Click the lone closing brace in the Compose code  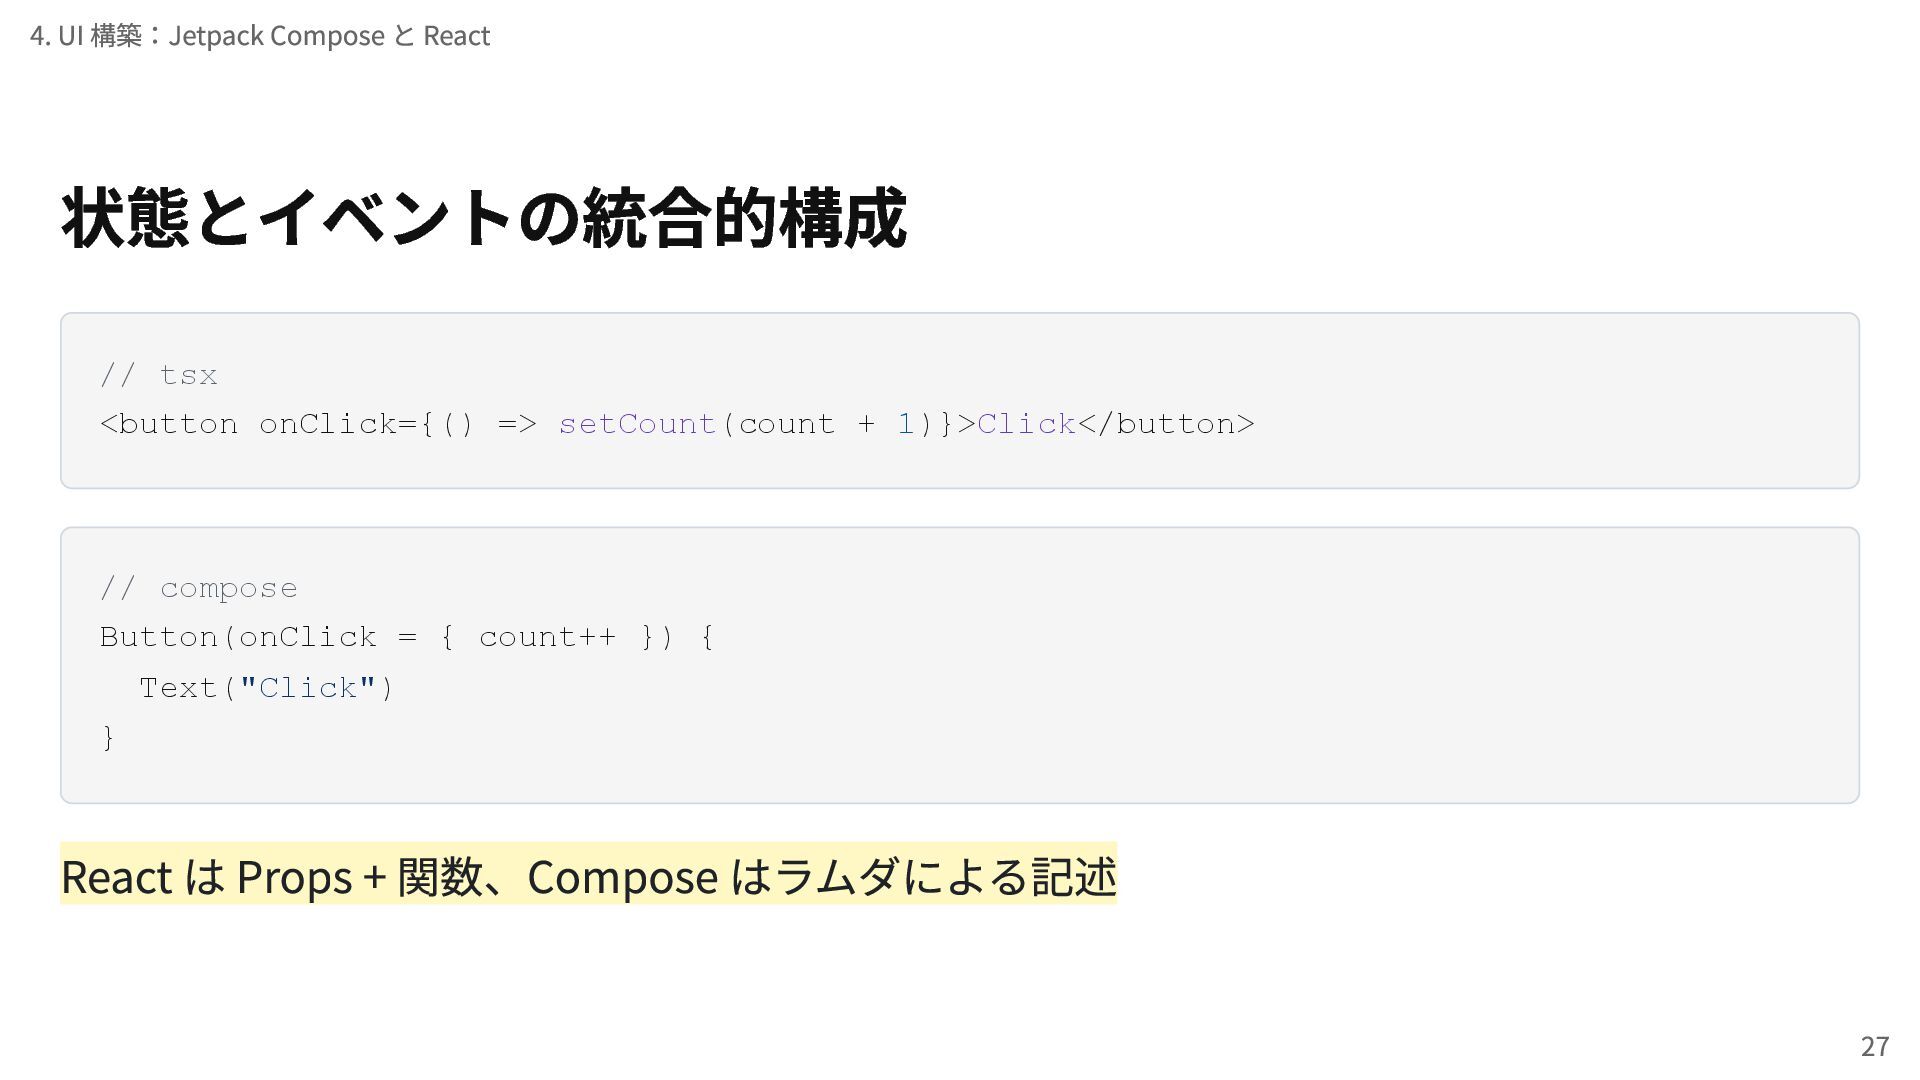coord(108,738)
